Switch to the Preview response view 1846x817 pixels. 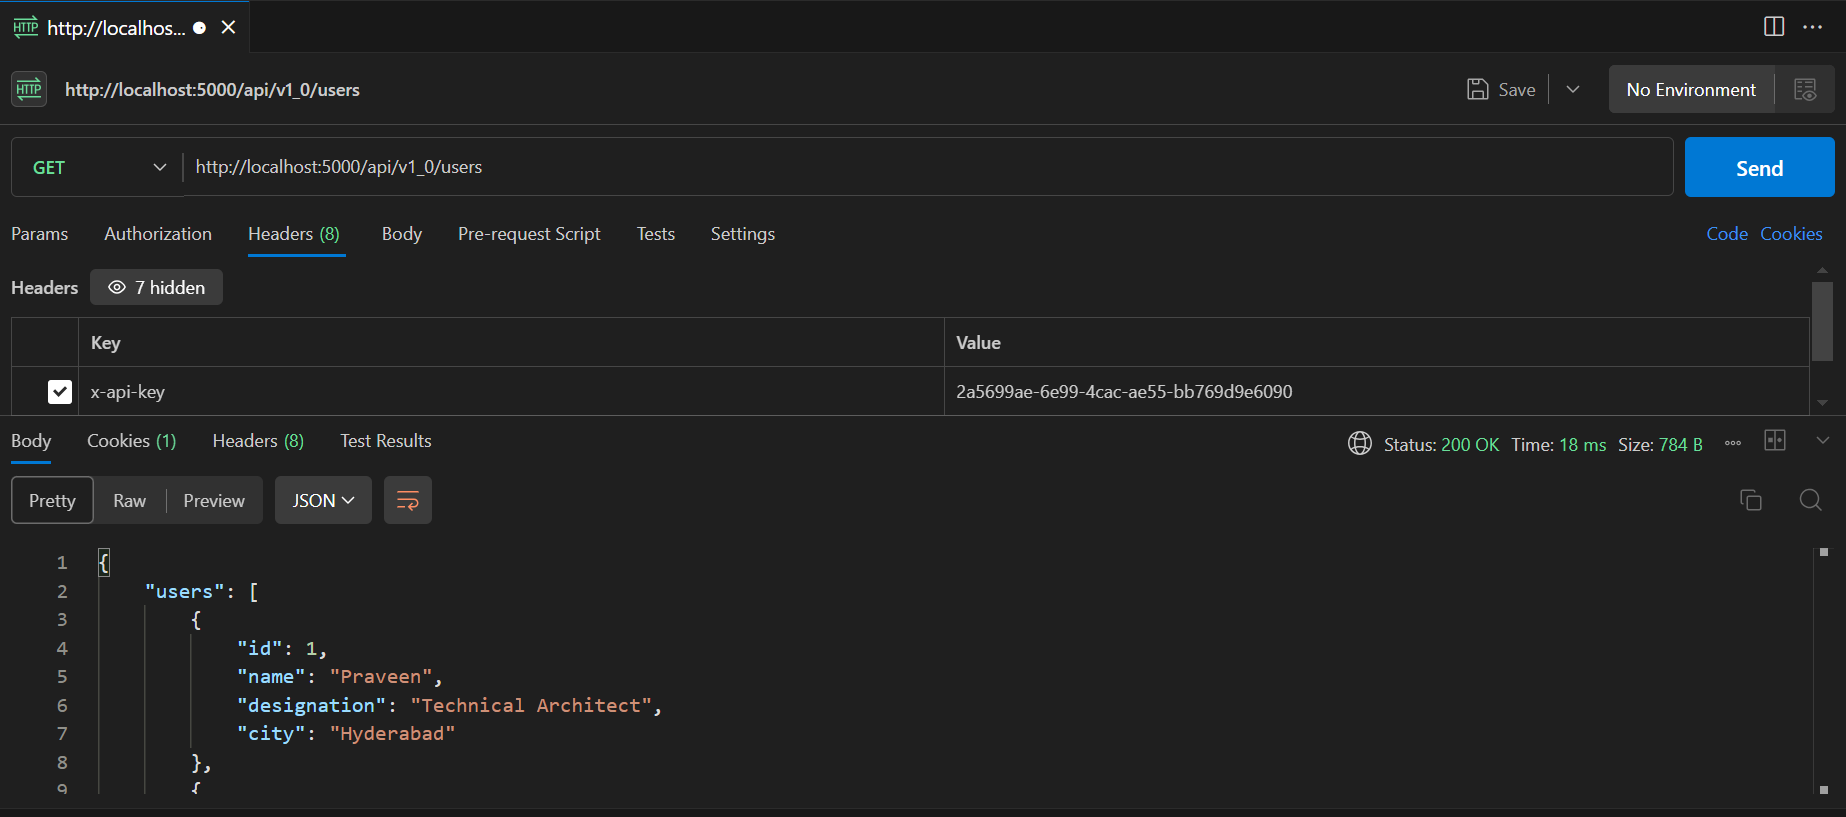click(x=214, y=500)
